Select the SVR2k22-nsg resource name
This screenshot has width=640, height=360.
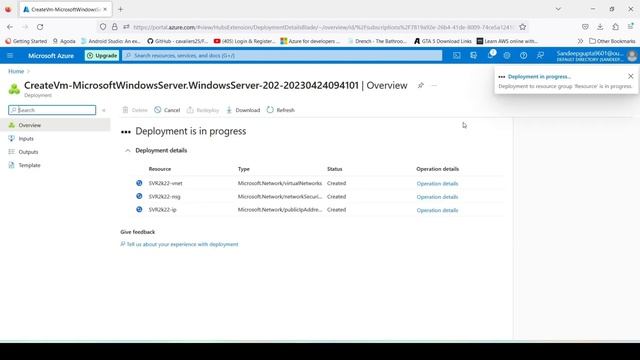164,196
